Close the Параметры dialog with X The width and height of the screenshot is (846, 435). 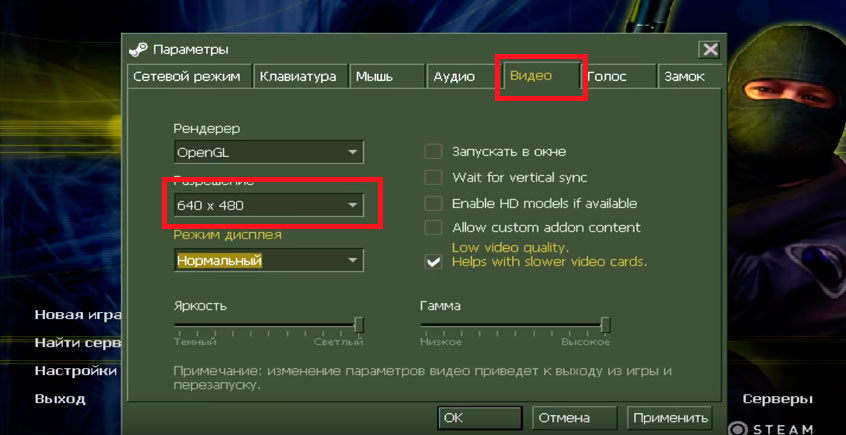coord(709,49)
